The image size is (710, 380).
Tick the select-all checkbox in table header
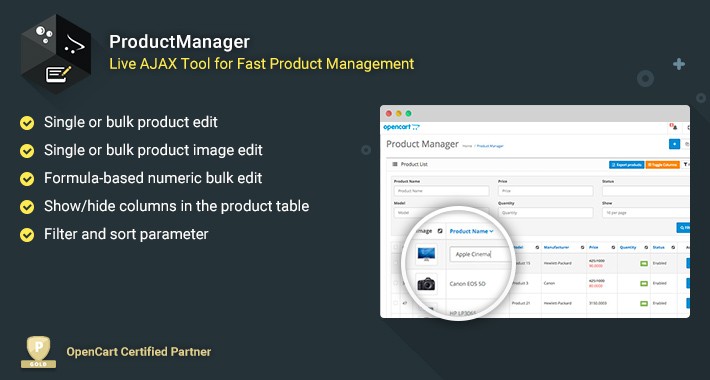(395, 247)
